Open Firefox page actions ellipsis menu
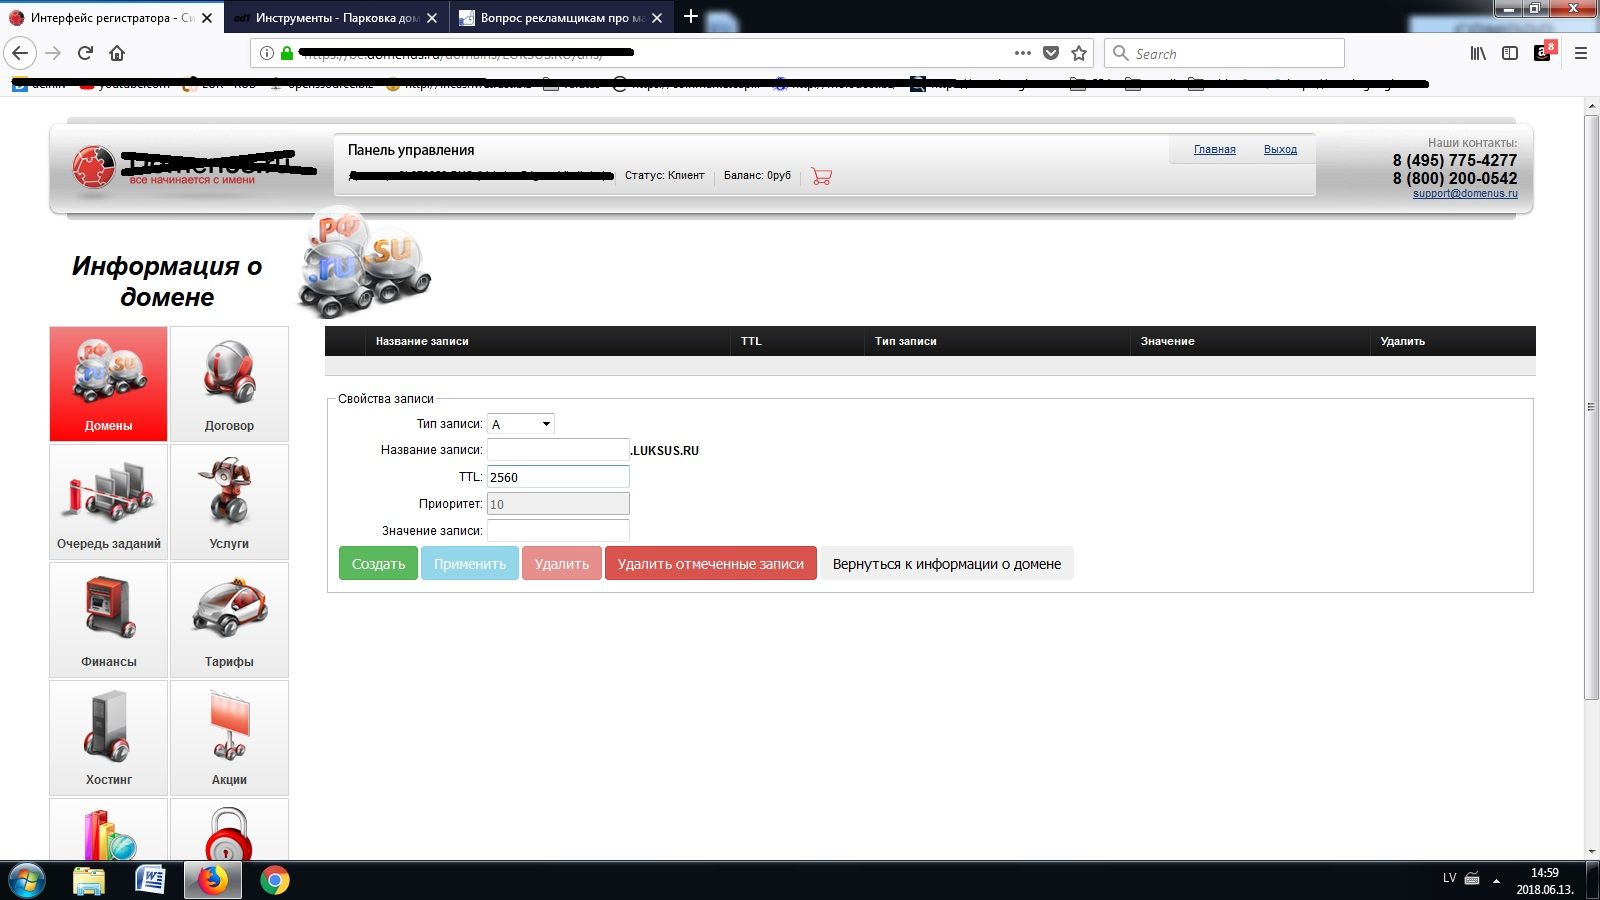 [1022, 53]
